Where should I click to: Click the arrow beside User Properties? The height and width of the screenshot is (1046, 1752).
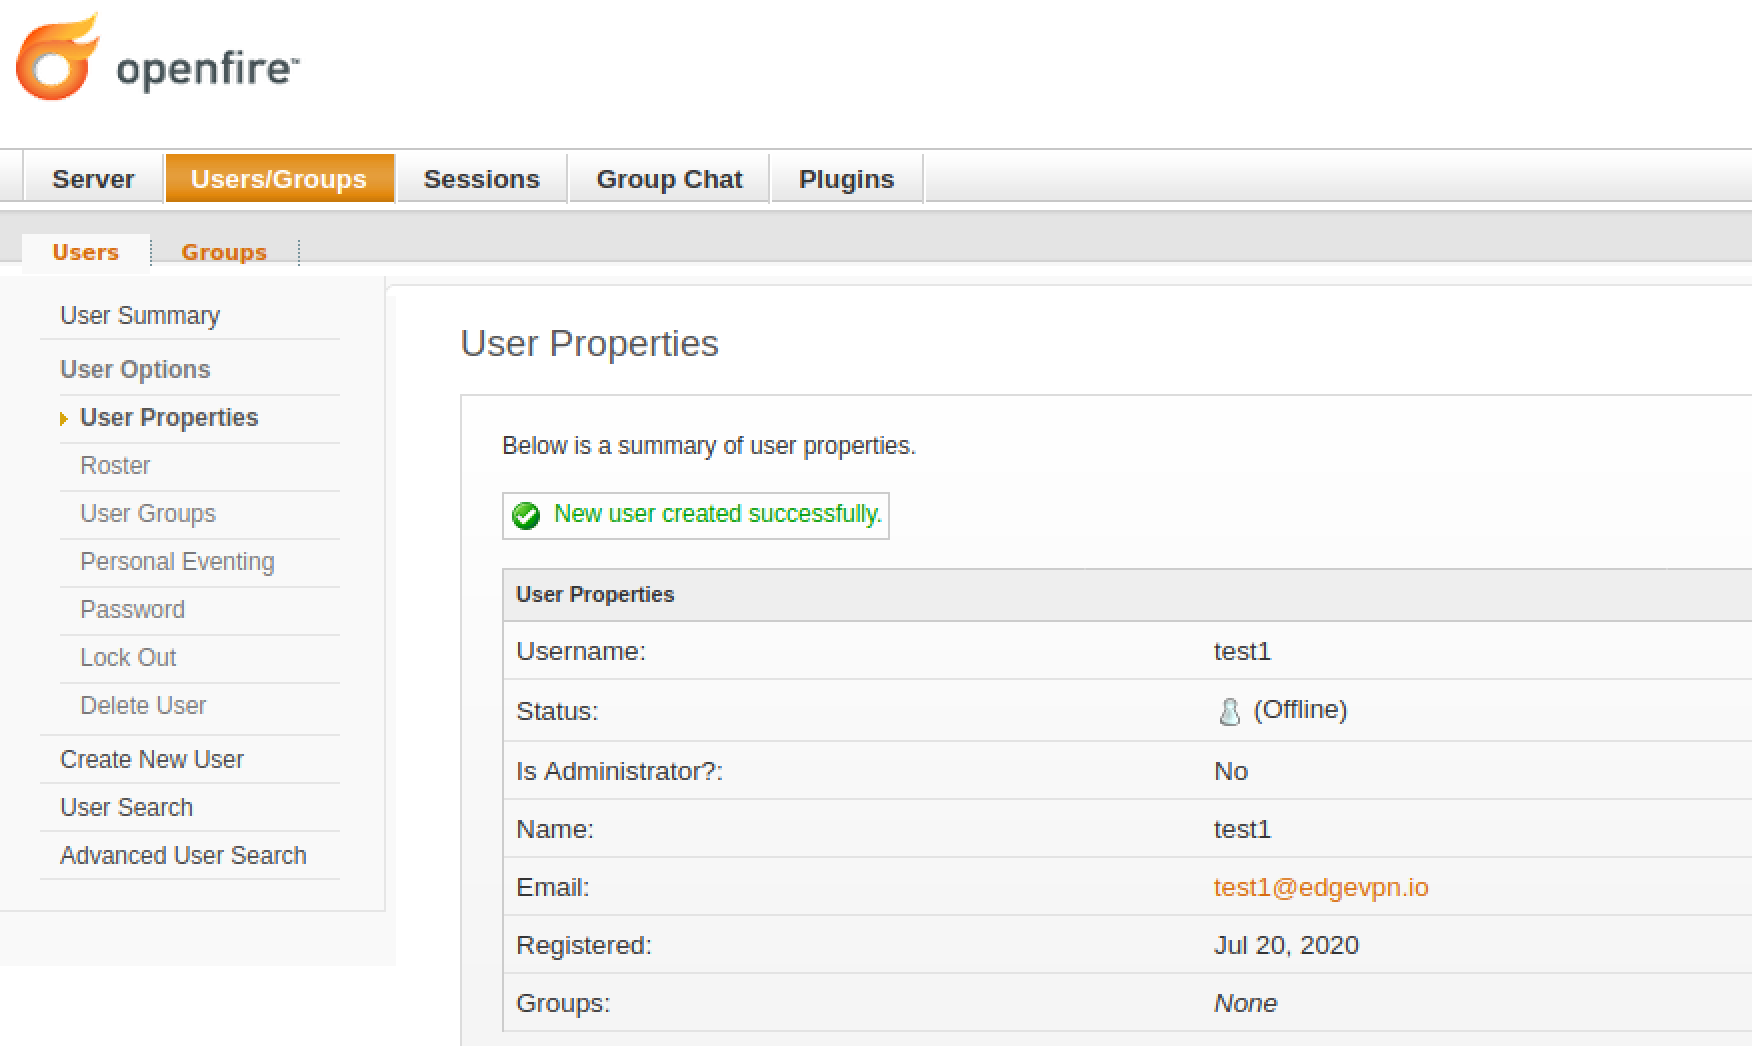point(64,418)
